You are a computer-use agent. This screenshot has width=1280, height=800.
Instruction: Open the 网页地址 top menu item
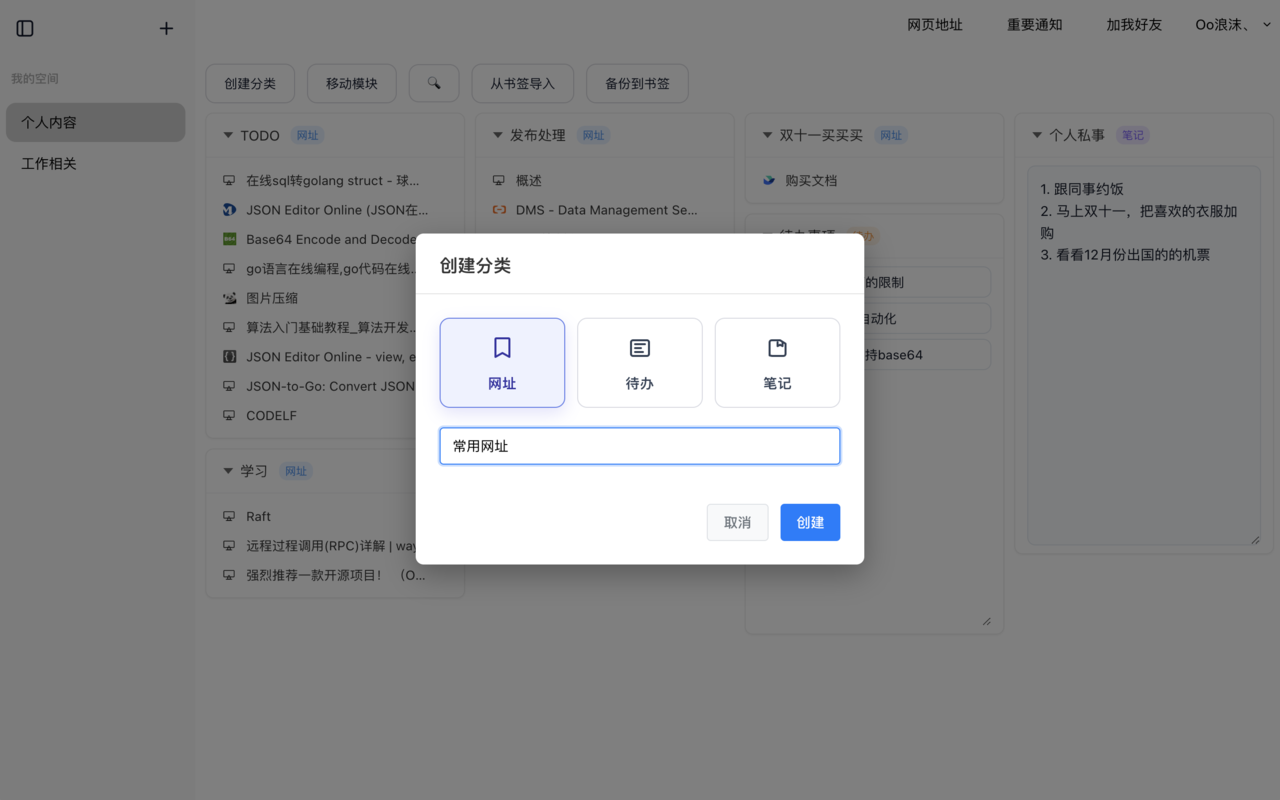935,25
